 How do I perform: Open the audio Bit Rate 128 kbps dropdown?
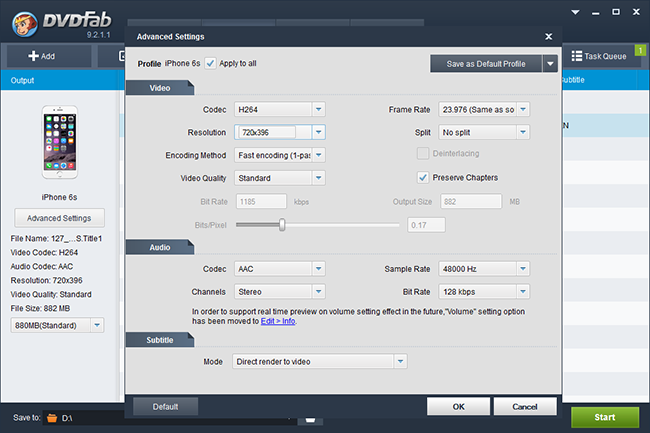pyautogui.click(x=523, y=291)
